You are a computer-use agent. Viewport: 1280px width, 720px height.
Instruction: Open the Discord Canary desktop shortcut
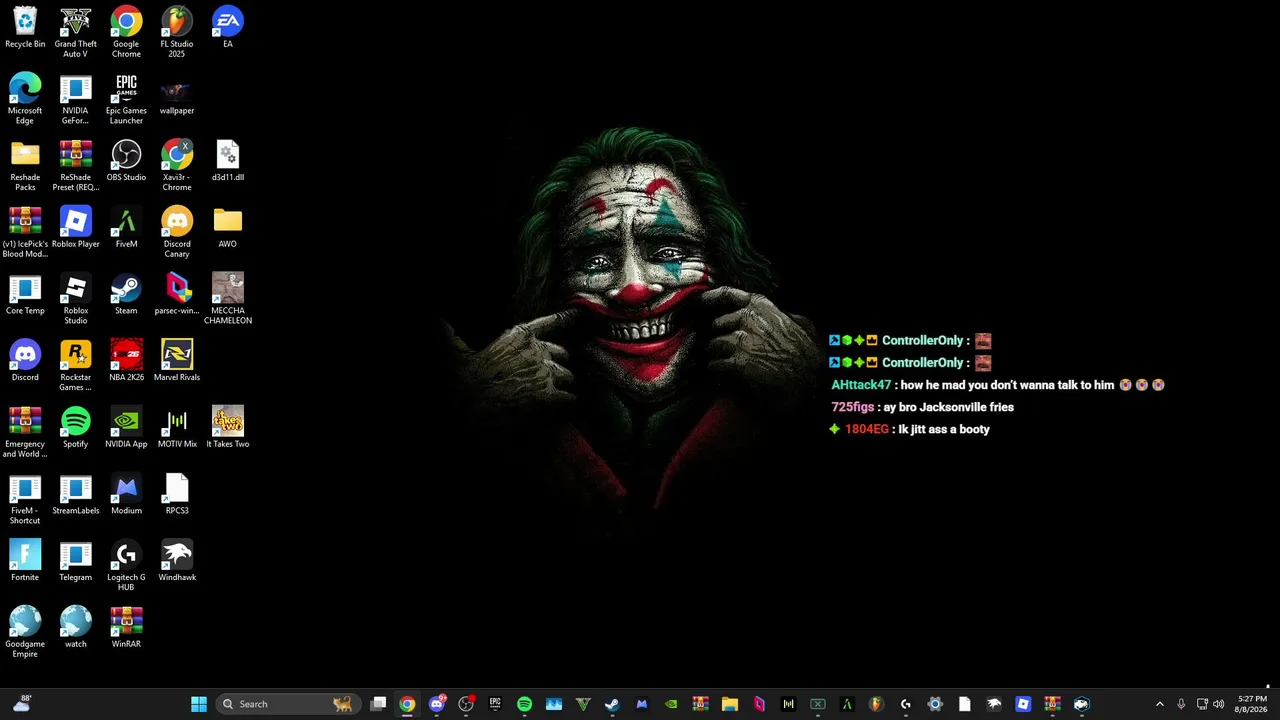point(177,233)
